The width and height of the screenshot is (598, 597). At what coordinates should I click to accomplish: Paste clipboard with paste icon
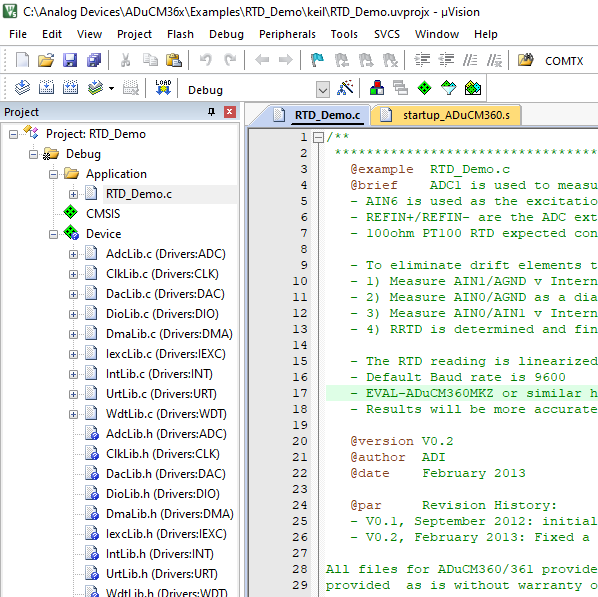point(174,60)
